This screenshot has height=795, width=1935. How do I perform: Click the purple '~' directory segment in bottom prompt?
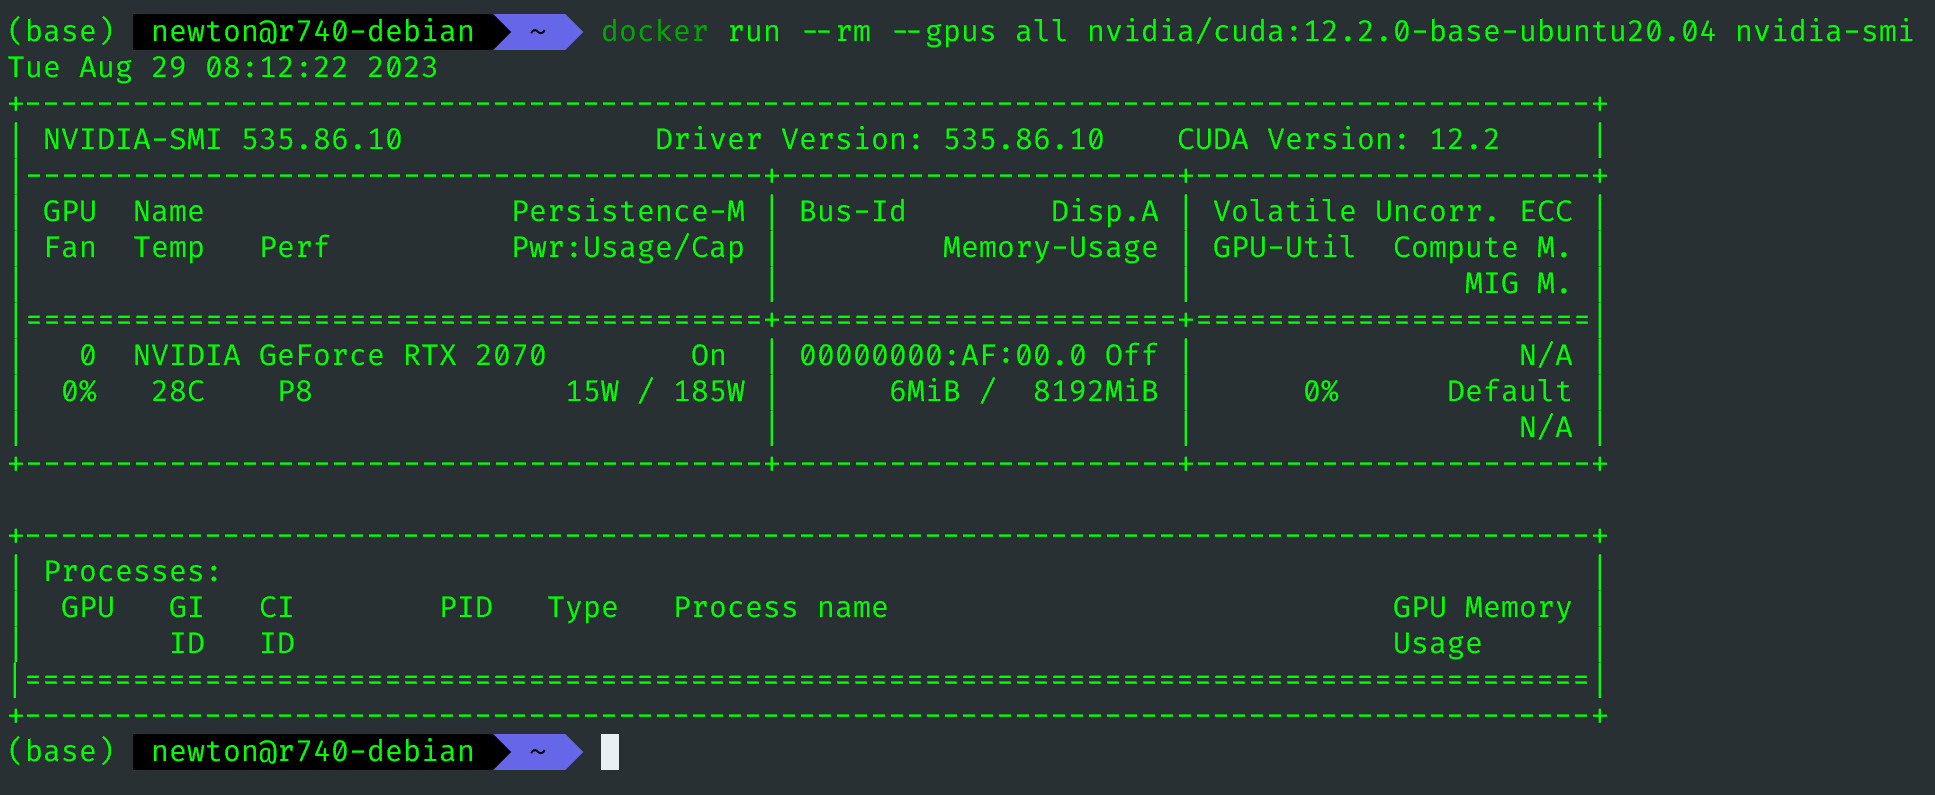(x=538, y=752)
